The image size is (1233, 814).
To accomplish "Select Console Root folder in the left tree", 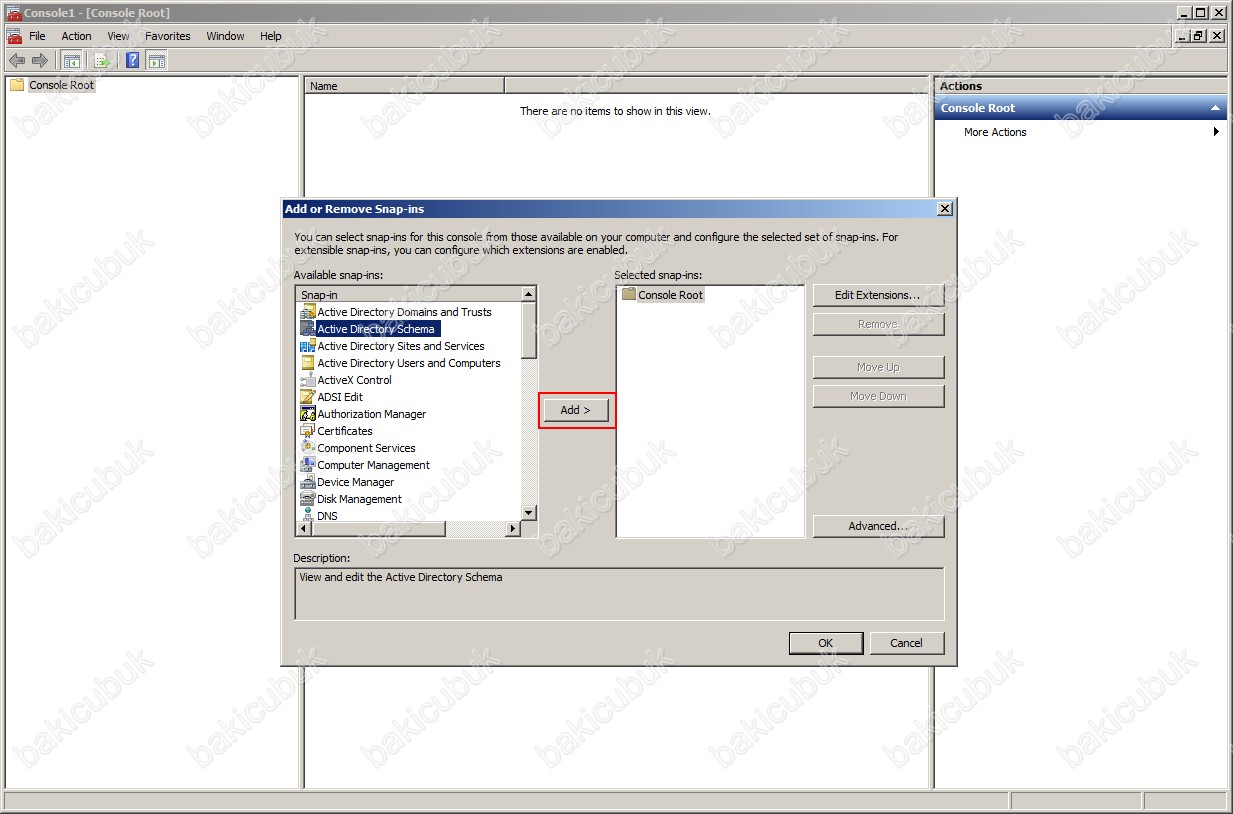I will pyautogui.click(x=52, y=85).
